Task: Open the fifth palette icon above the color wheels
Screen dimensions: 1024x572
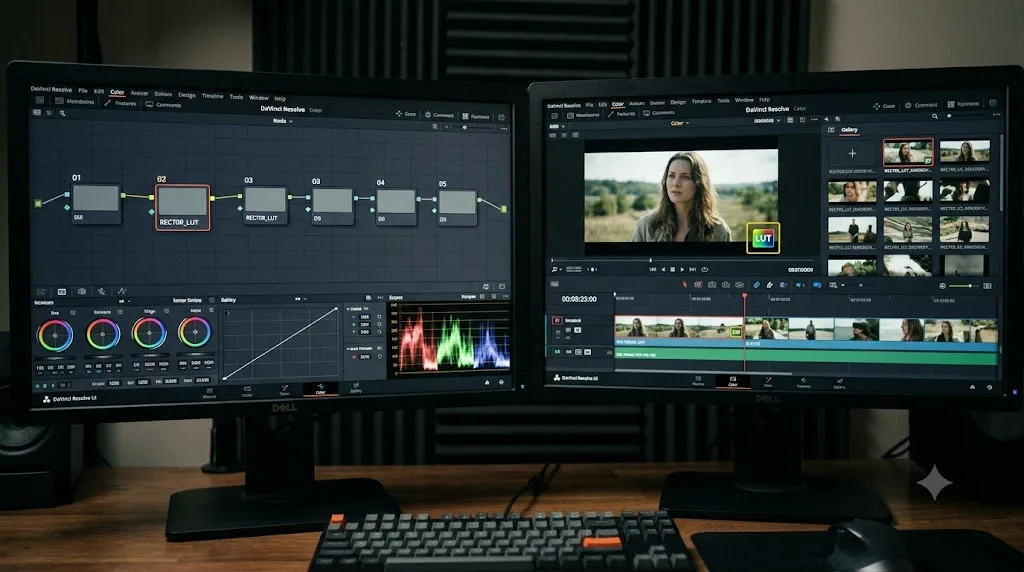Action: (121, 291)
